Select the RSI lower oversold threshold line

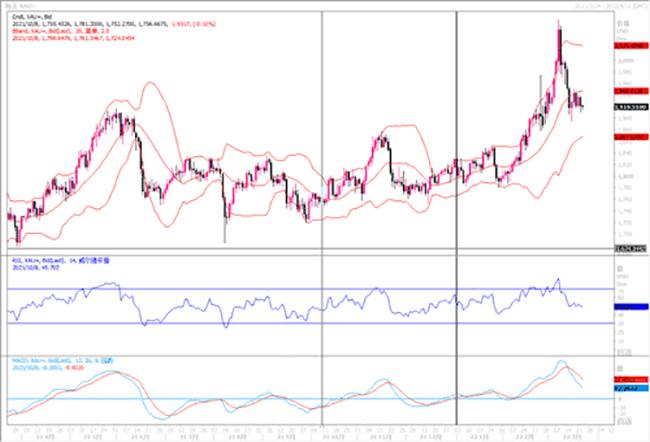(x=300, y=323)
